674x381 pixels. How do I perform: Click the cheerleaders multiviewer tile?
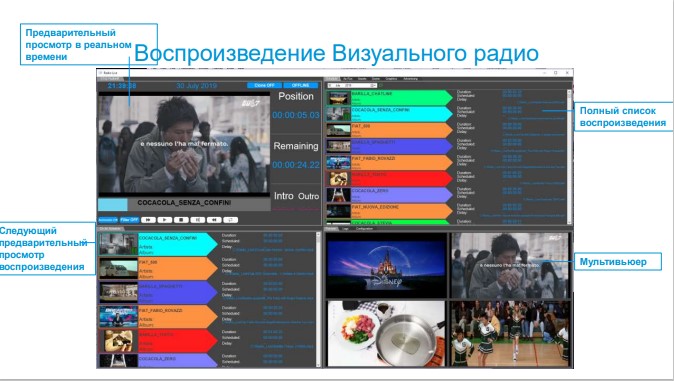tap(510, 333)
